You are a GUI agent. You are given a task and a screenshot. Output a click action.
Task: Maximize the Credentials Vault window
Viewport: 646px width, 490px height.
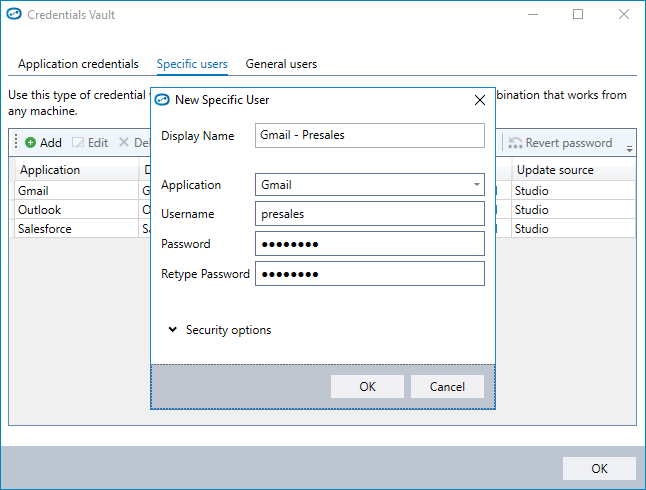pyautogui.click(x=578, y=14)
